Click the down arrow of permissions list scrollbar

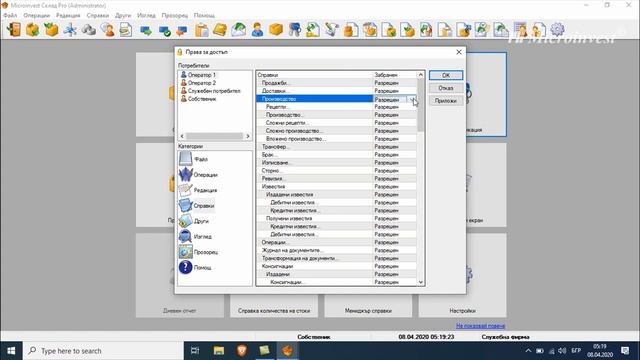(420, 282)
